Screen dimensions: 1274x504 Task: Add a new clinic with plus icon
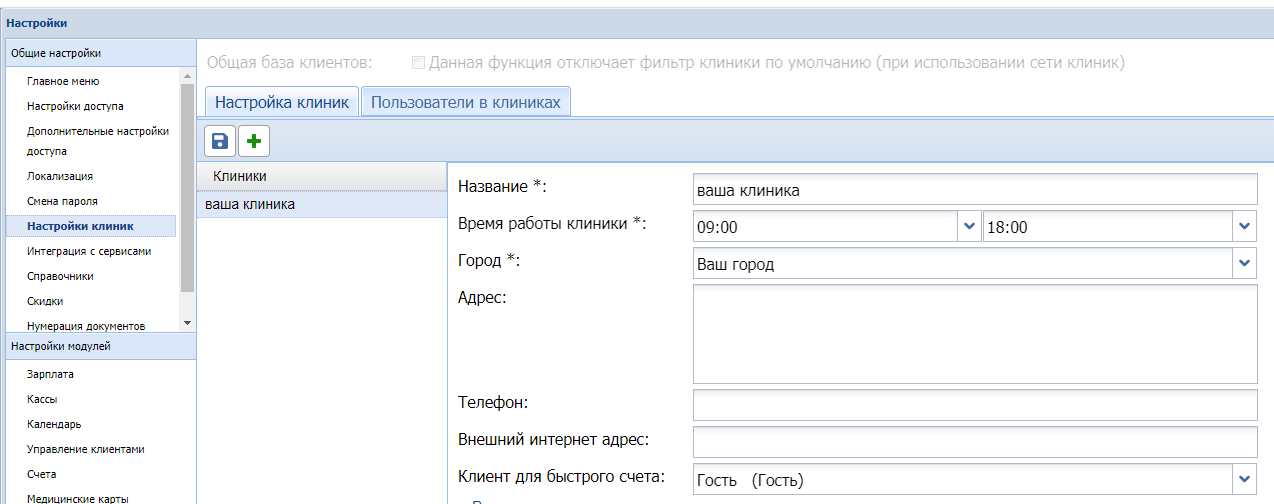pos(253,142)
